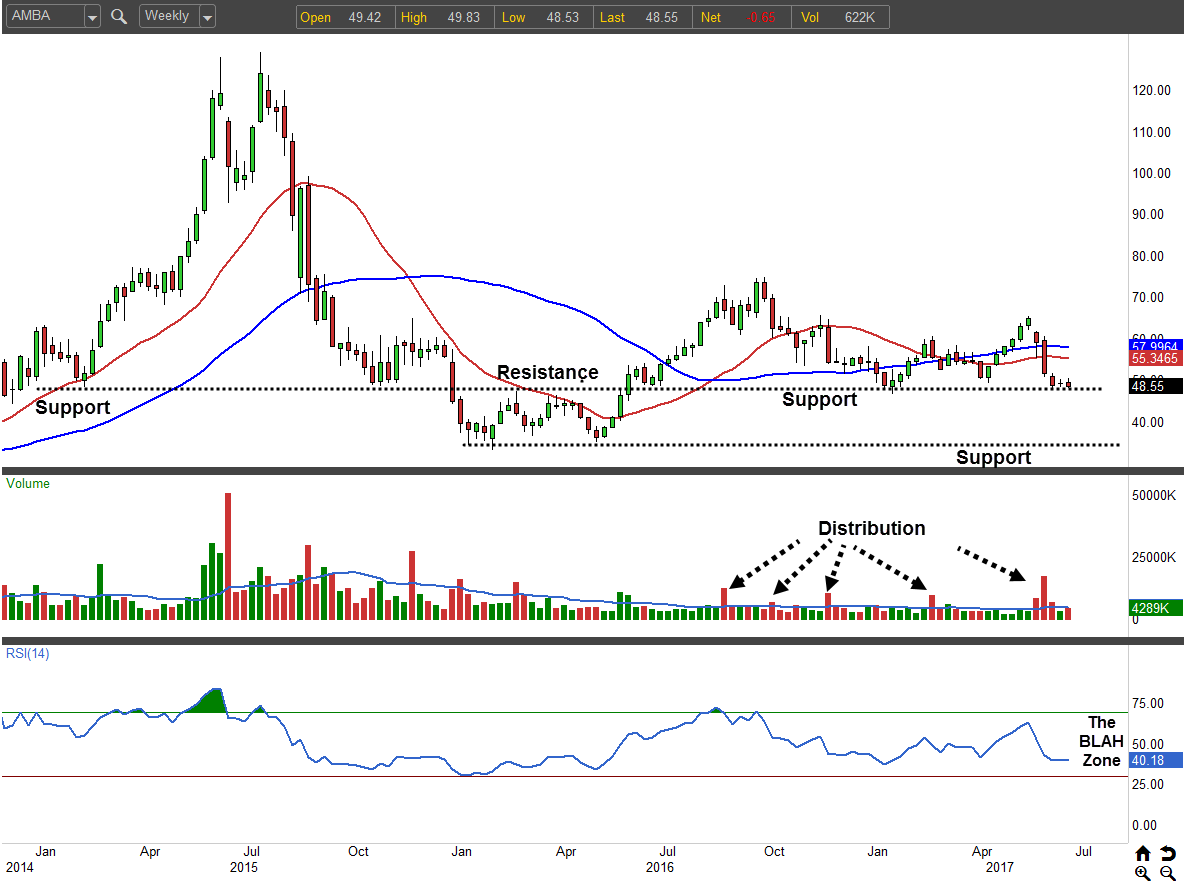The image size is (1184, 881).
Task: Select the blue 57.9964 moving average tag
Action: 1156,345
